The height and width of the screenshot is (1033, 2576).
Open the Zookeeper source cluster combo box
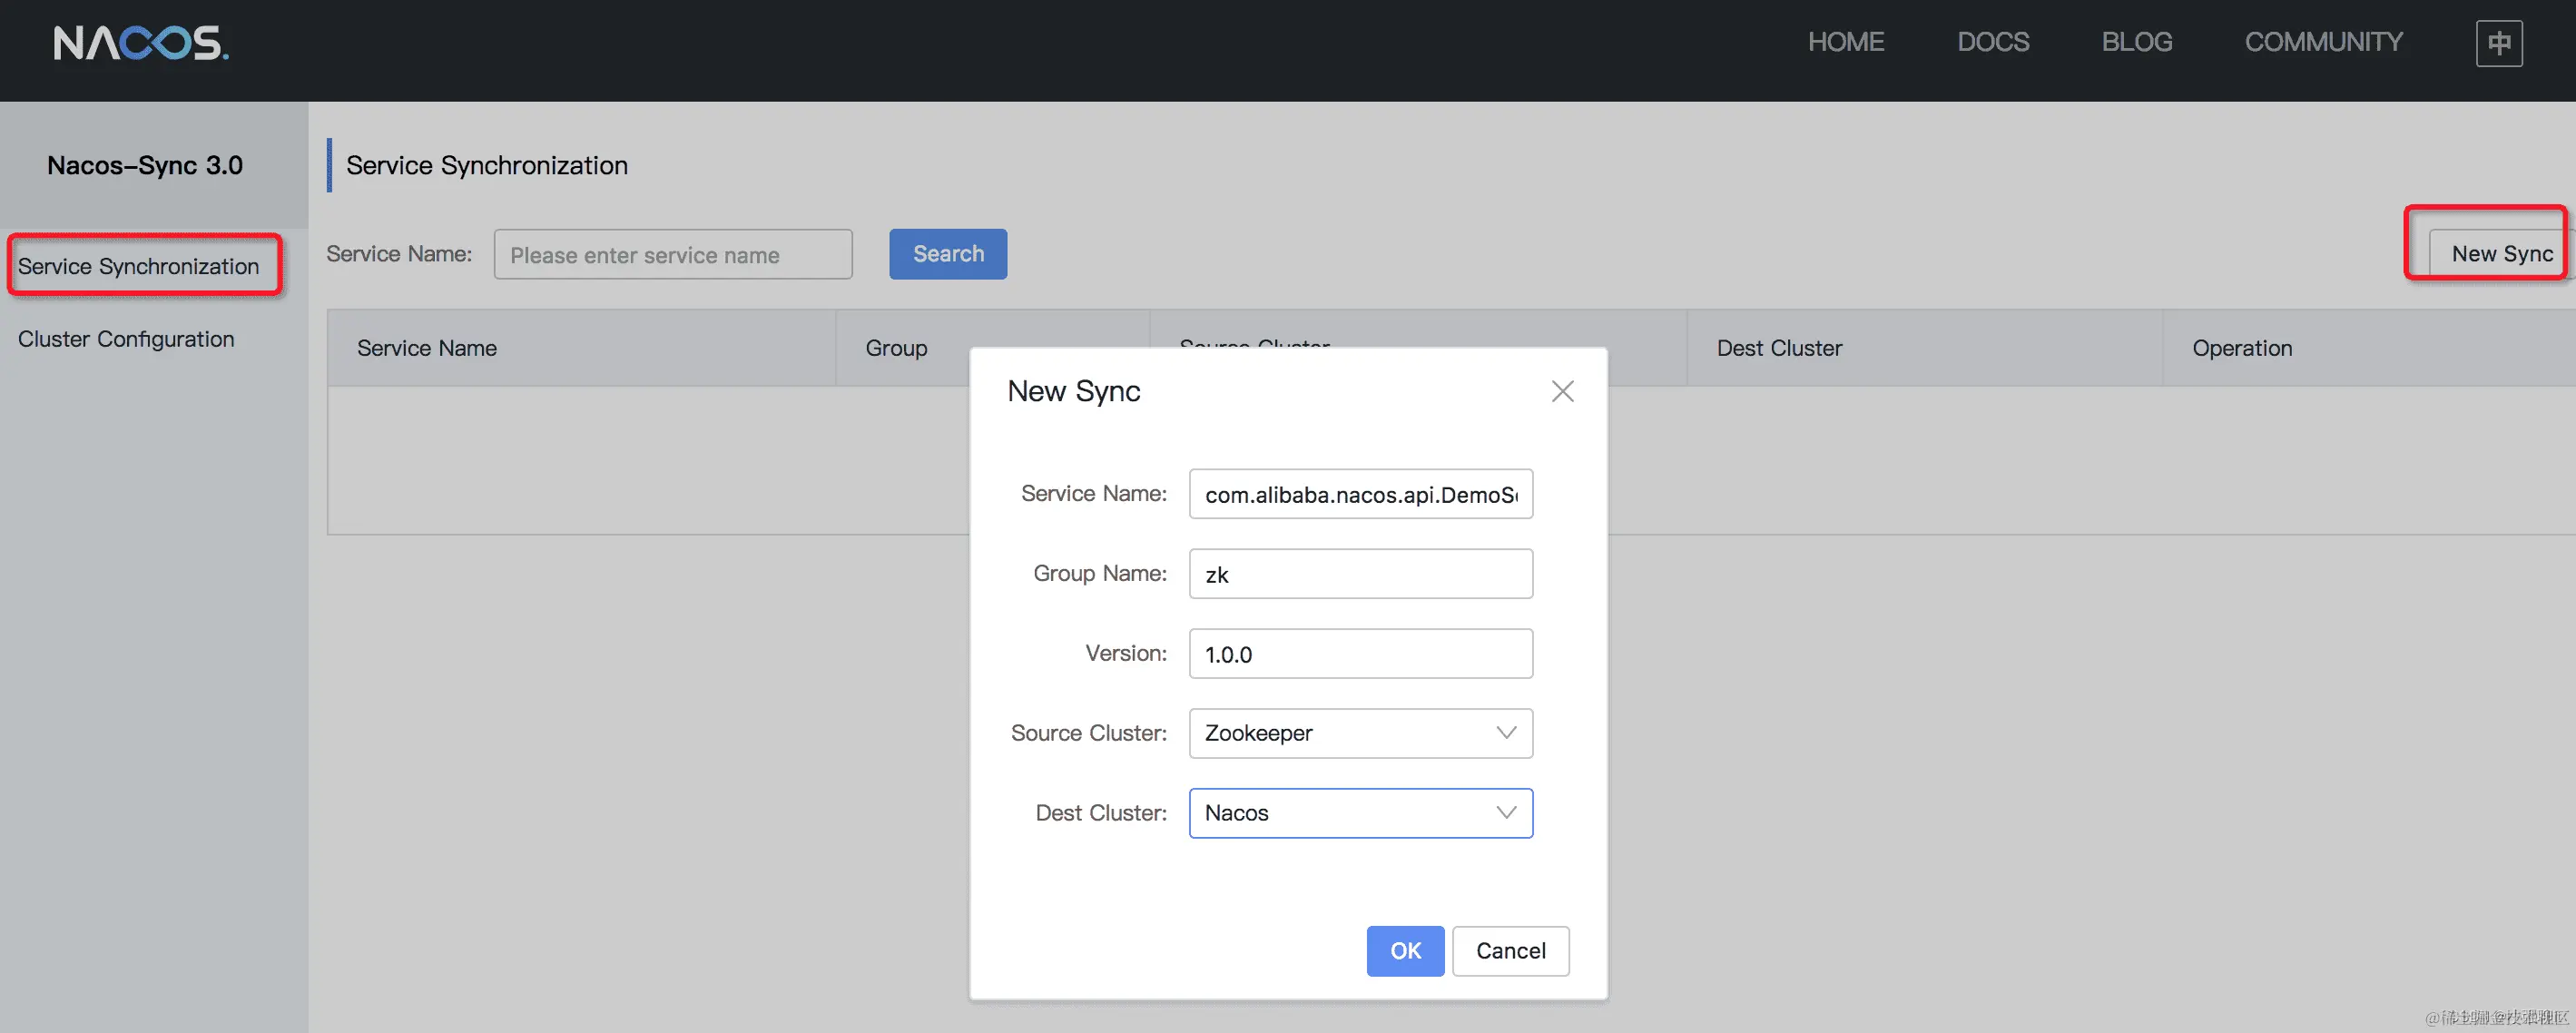click(1340, 733)
